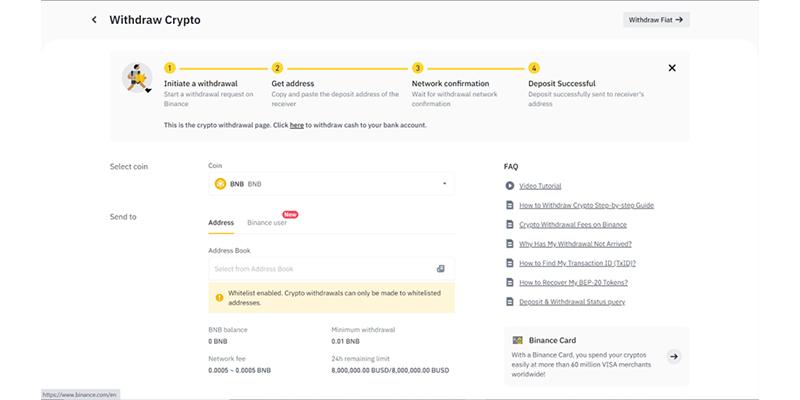Follow the 'here' link to withdraw cash

click(296, 125)
